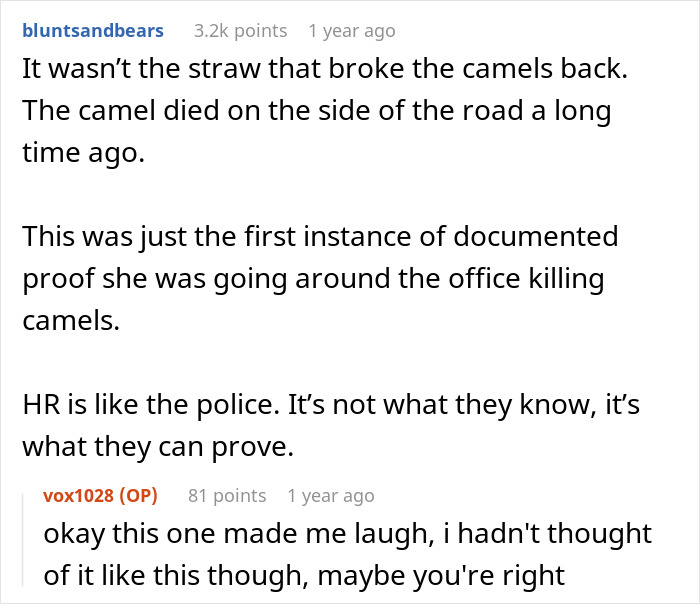Viewport: 700px width, 604px height.
Task: Click the line 'what they can prove.'
Action: (157, 446)
